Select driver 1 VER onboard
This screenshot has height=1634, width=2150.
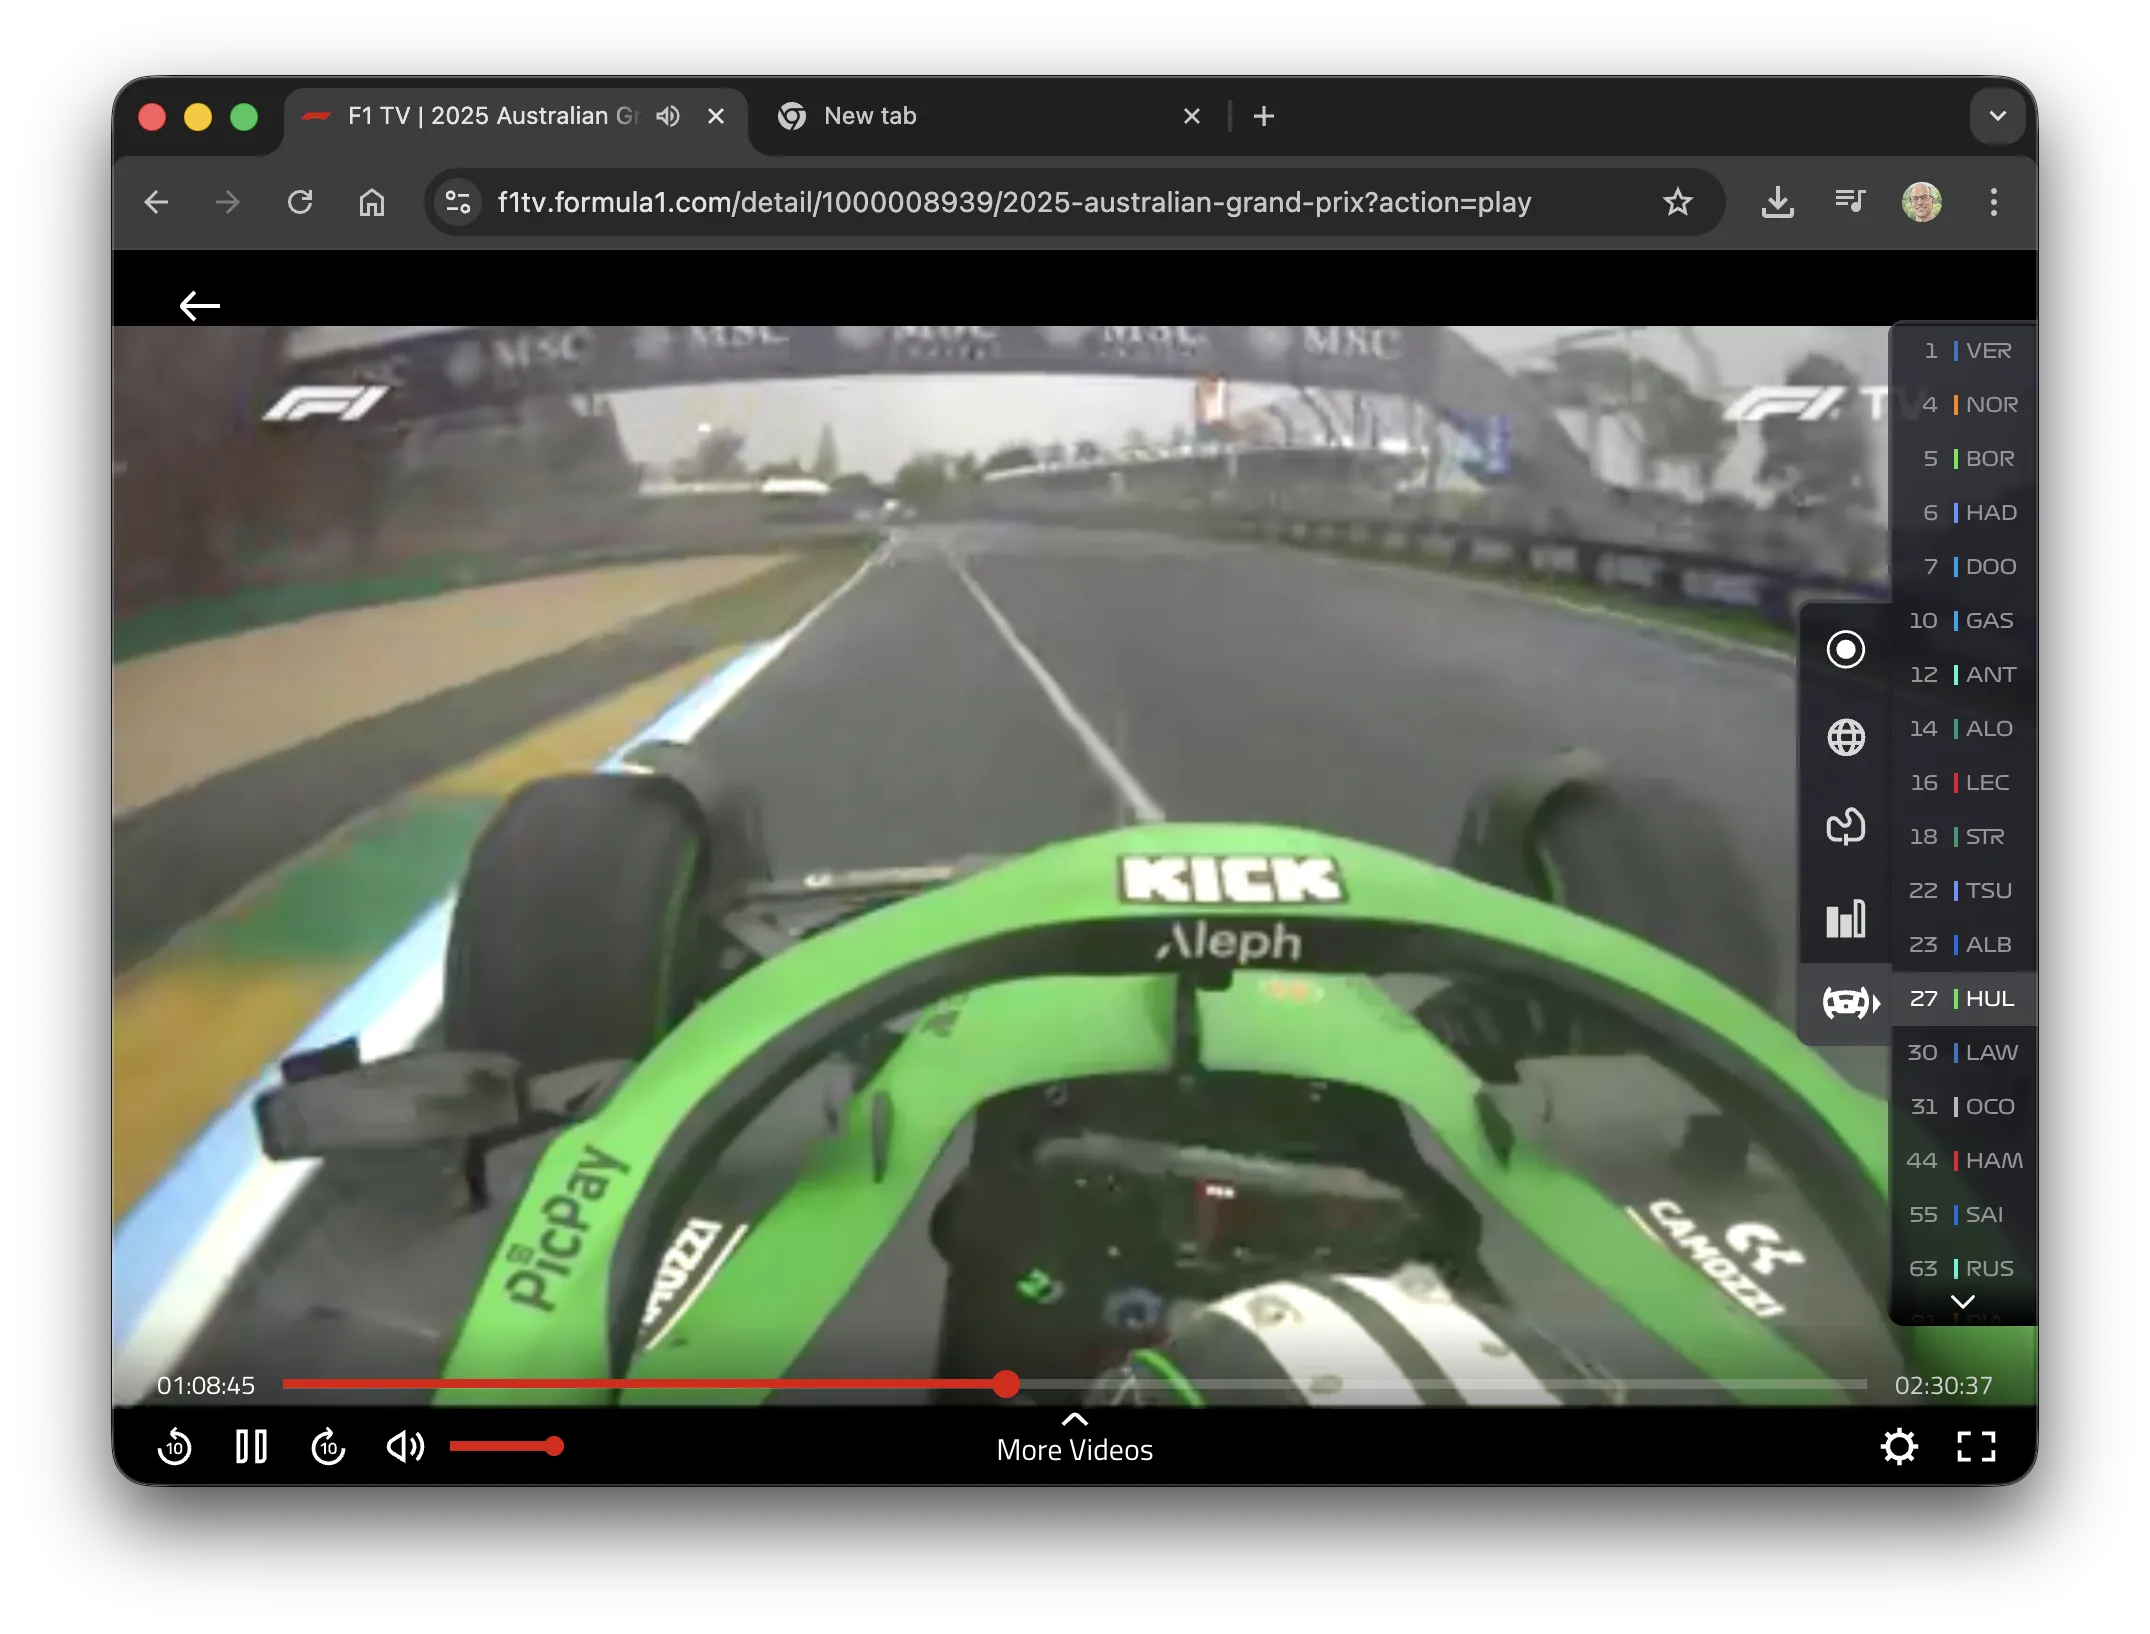tap(1965, 350)
